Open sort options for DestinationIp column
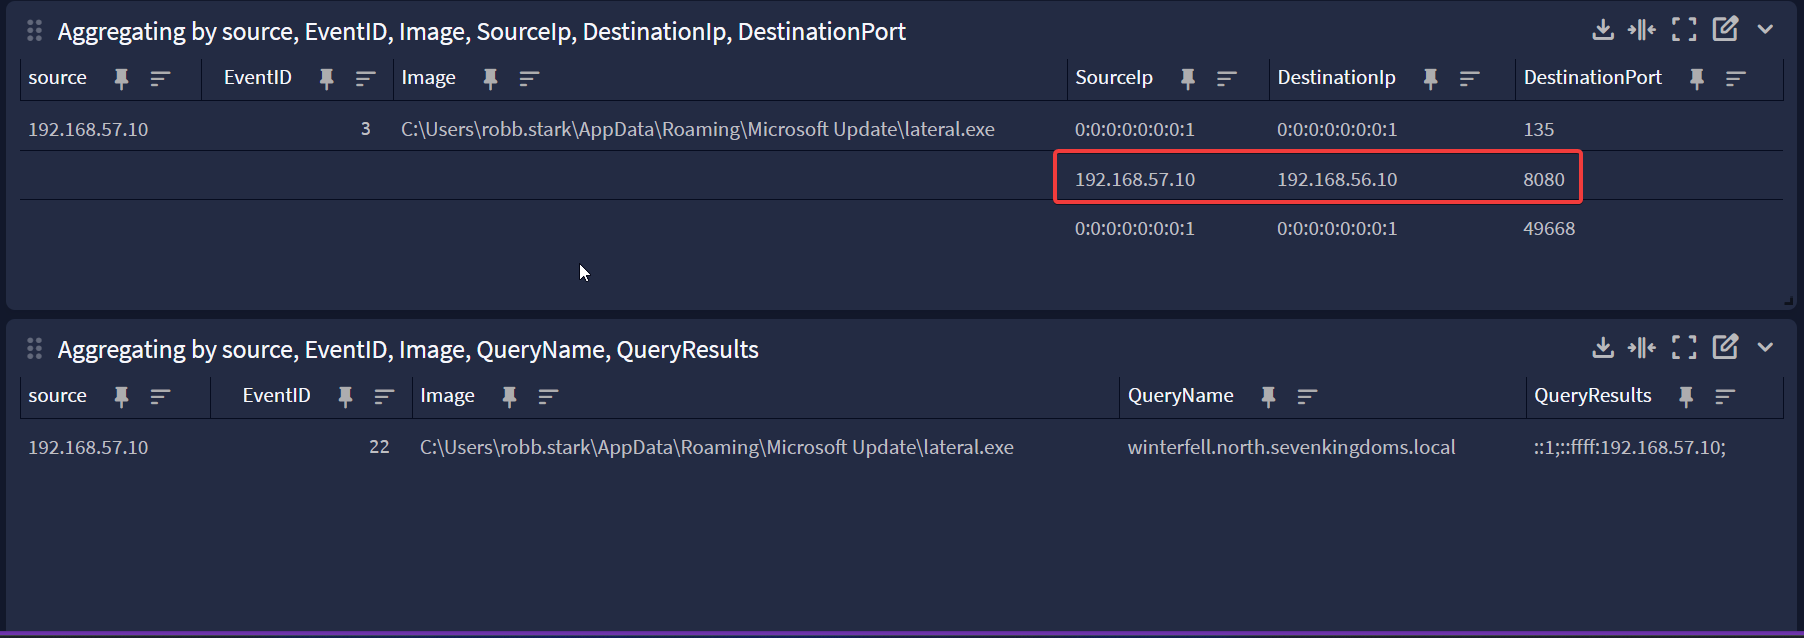The image size is (1804, 638). point(1469,79)
